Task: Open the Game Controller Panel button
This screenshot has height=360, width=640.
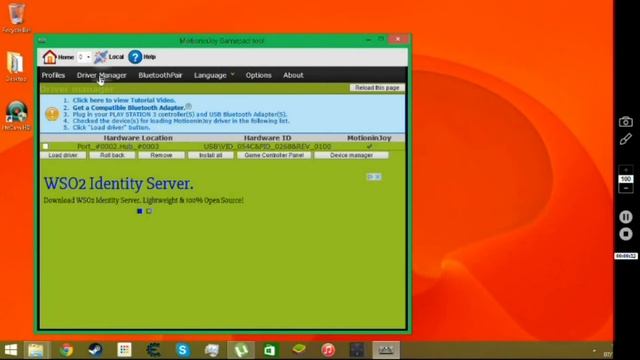Action: [274, 155]
